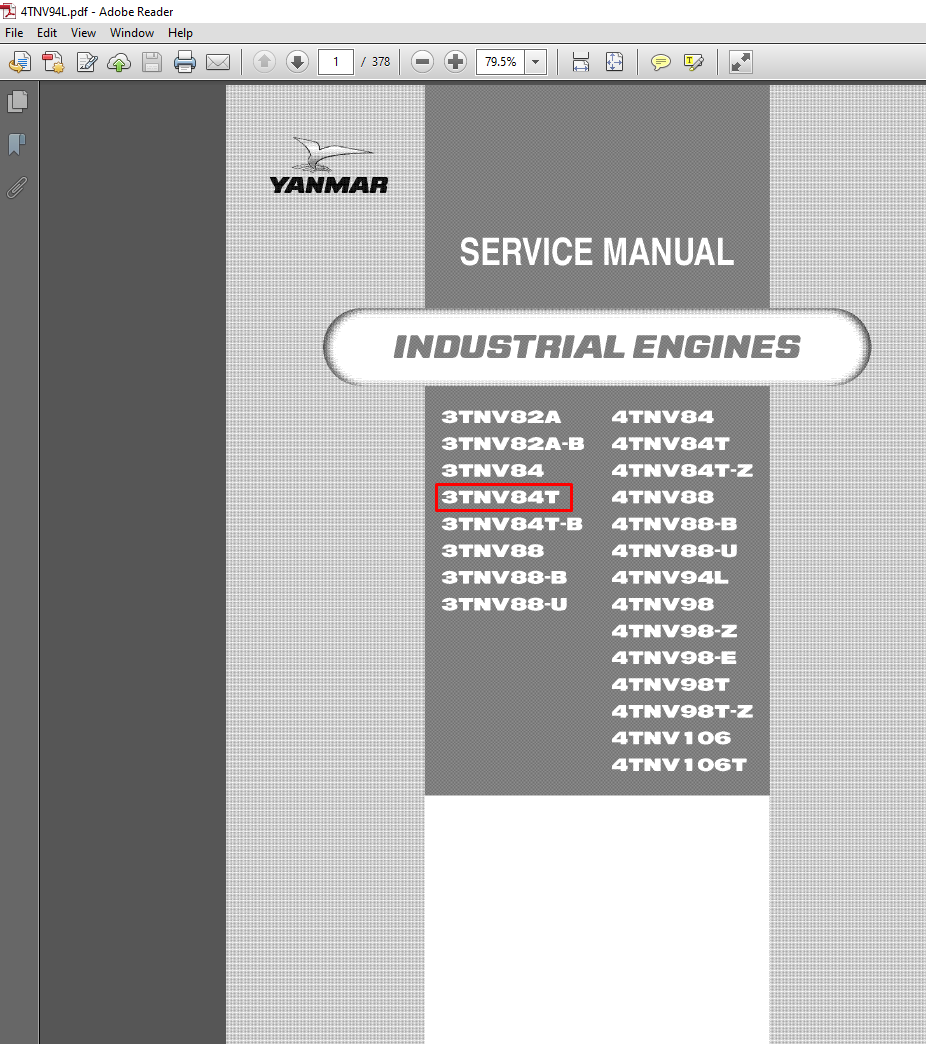Click the 4TNV98 model text
Image resolution: width=926 pixels, height=1044 pixels.
[662, 604]
